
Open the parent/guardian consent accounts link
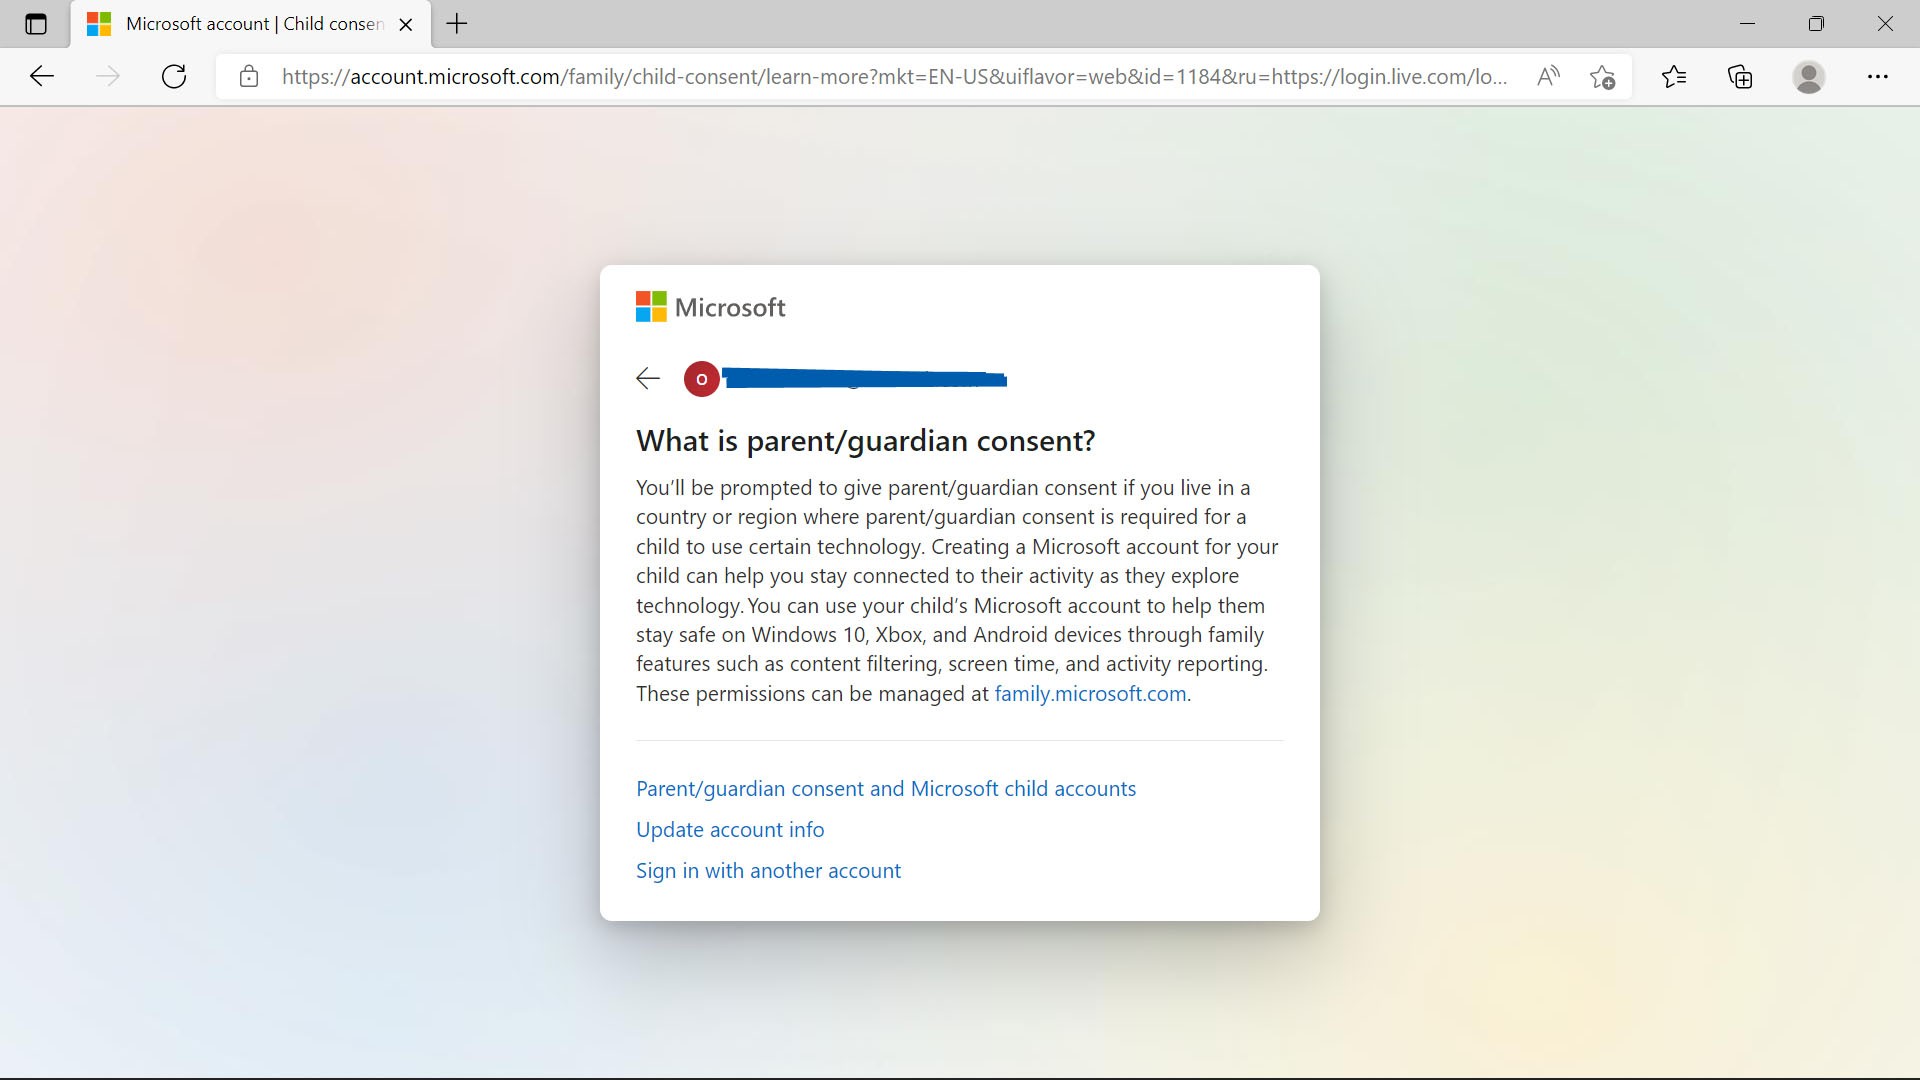(x=886, y=787)
